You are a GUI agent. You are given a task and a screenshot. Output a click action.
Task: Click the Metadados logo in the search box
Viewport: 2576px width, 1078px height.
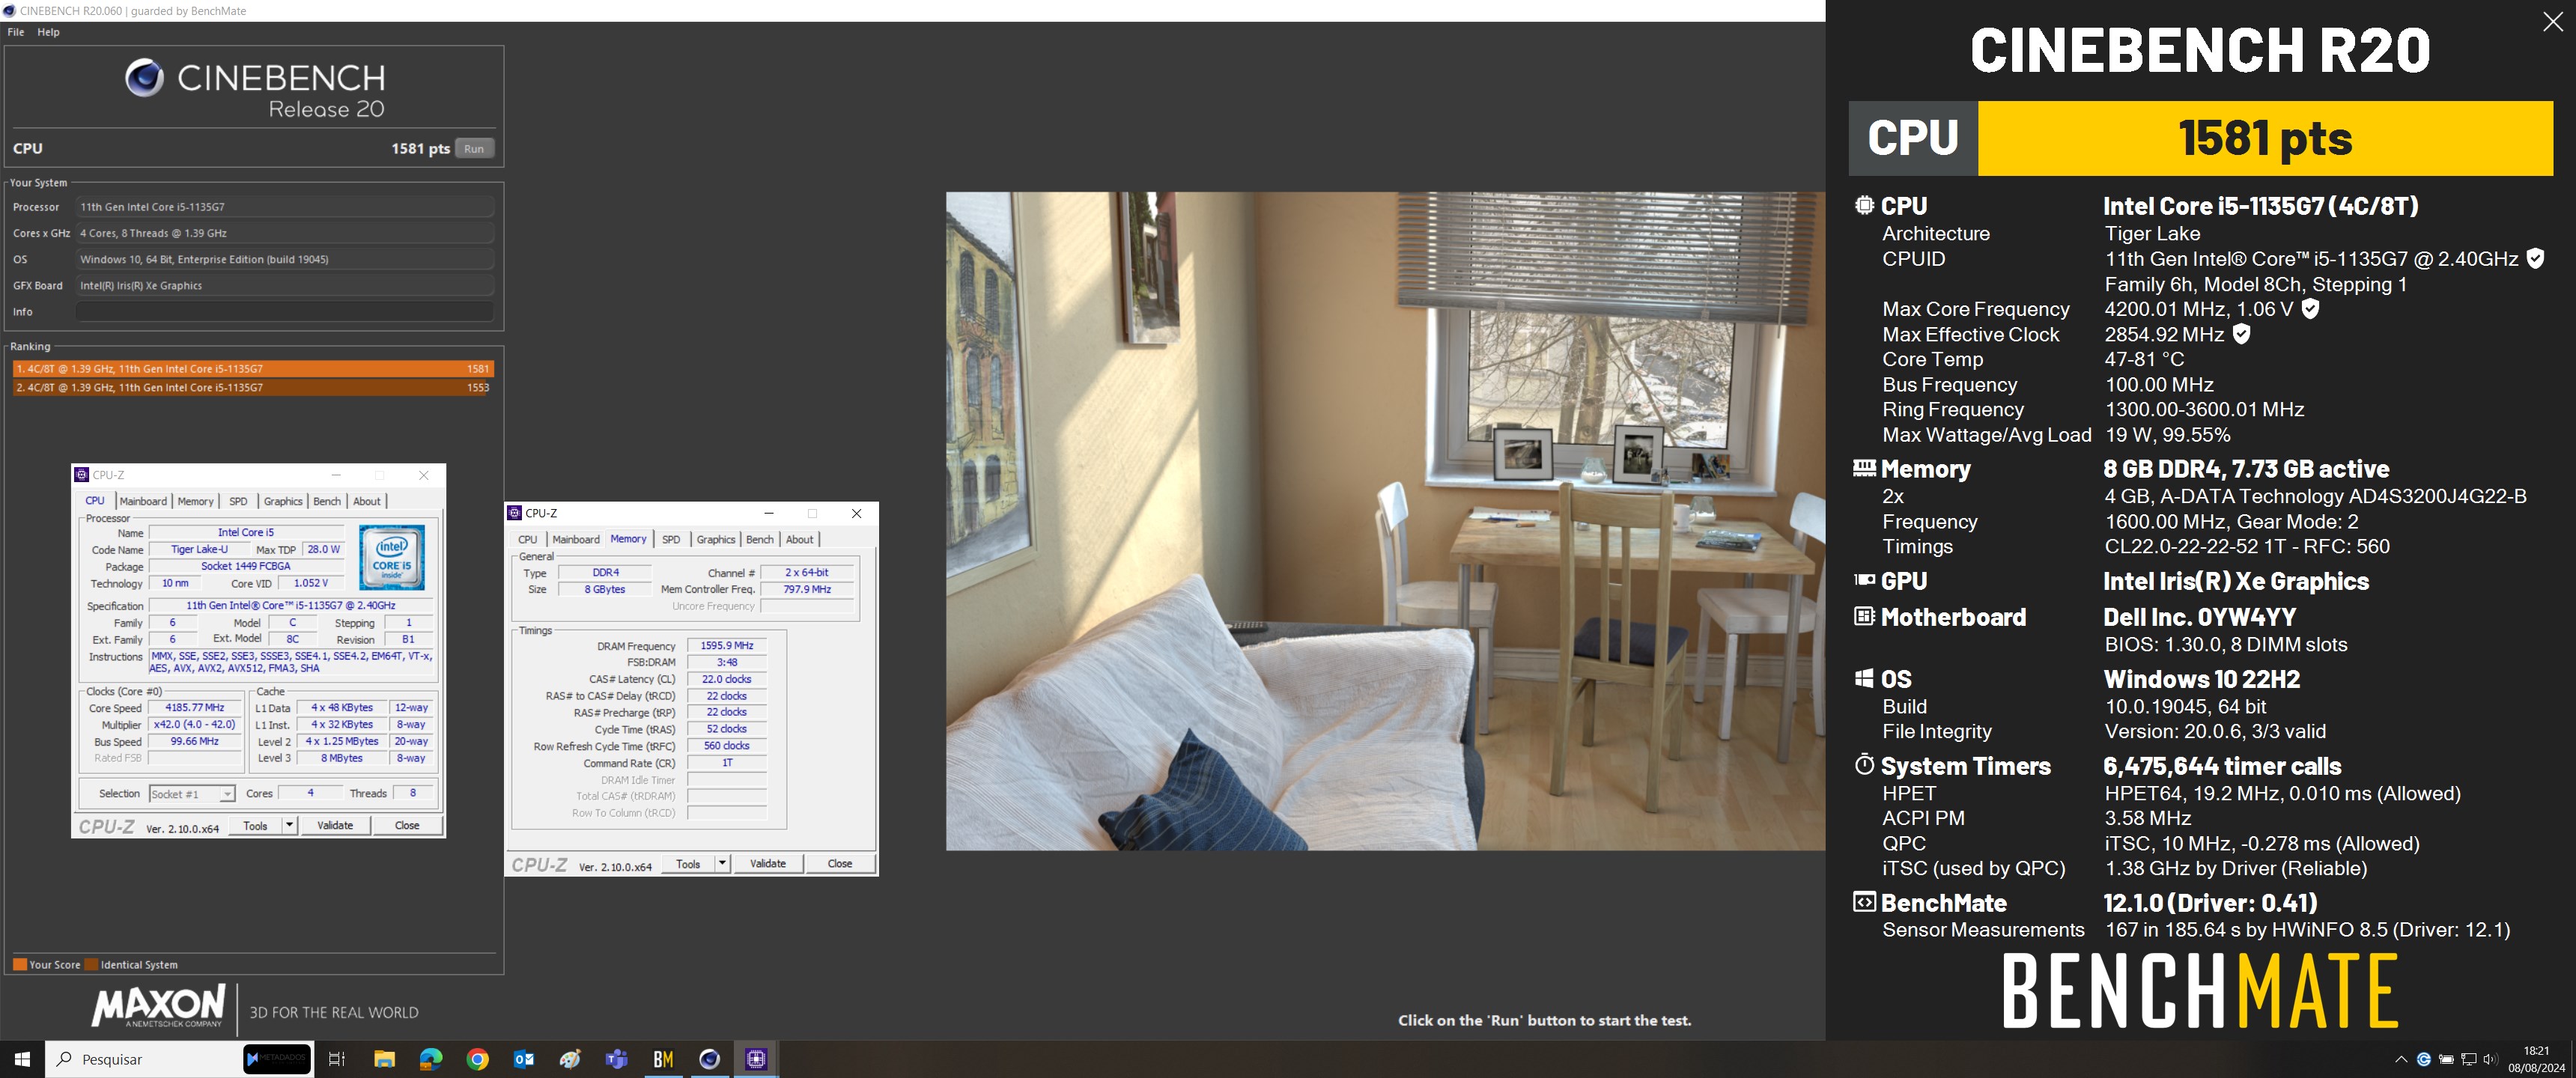[277, 1058]
